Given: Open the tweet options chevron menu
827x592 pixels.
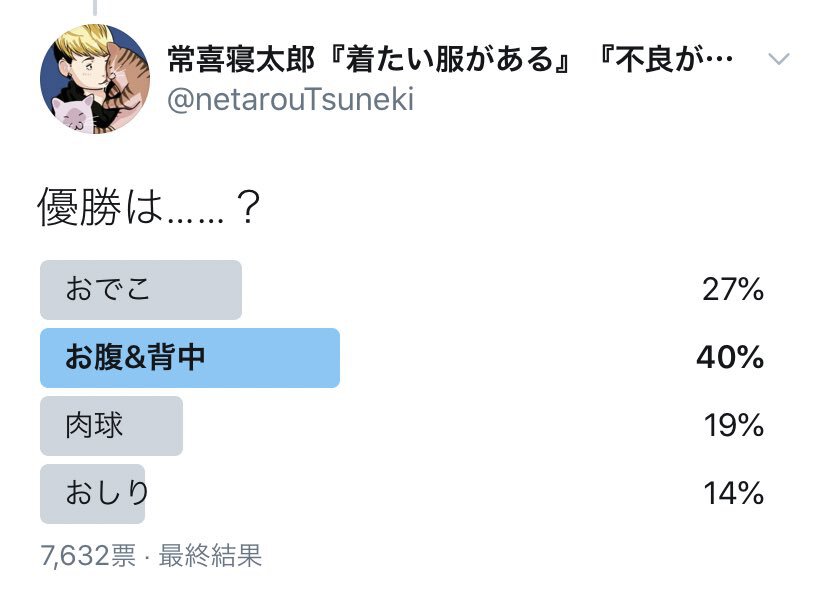Looking at the screenshot, I should click(778, 60).
